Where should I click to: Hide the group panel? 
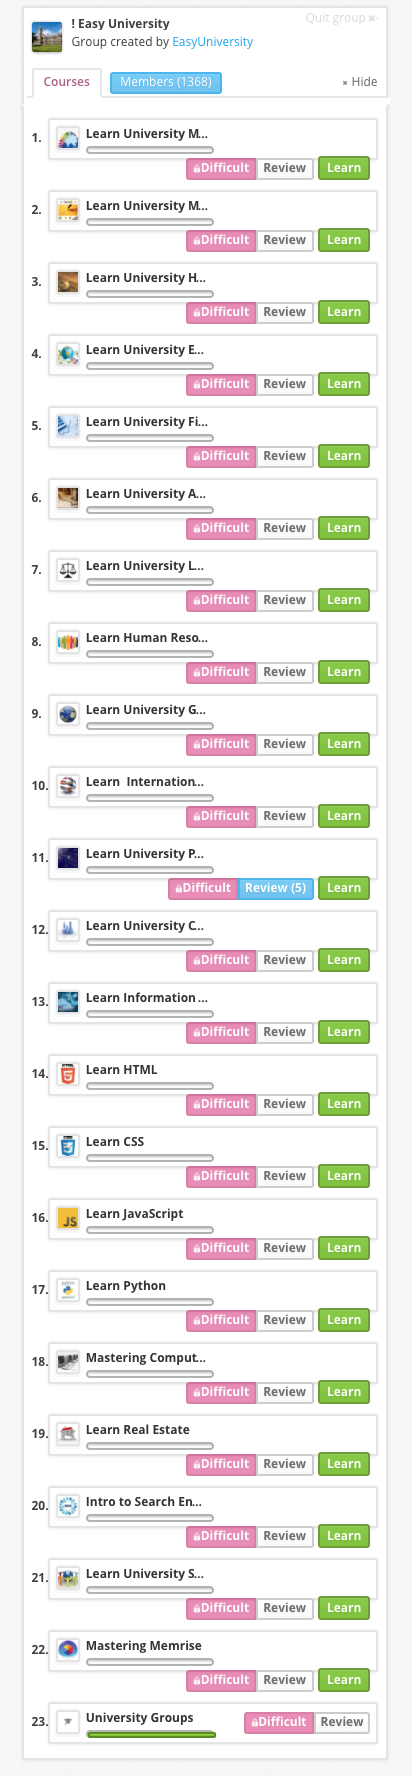tap(360, 82)
